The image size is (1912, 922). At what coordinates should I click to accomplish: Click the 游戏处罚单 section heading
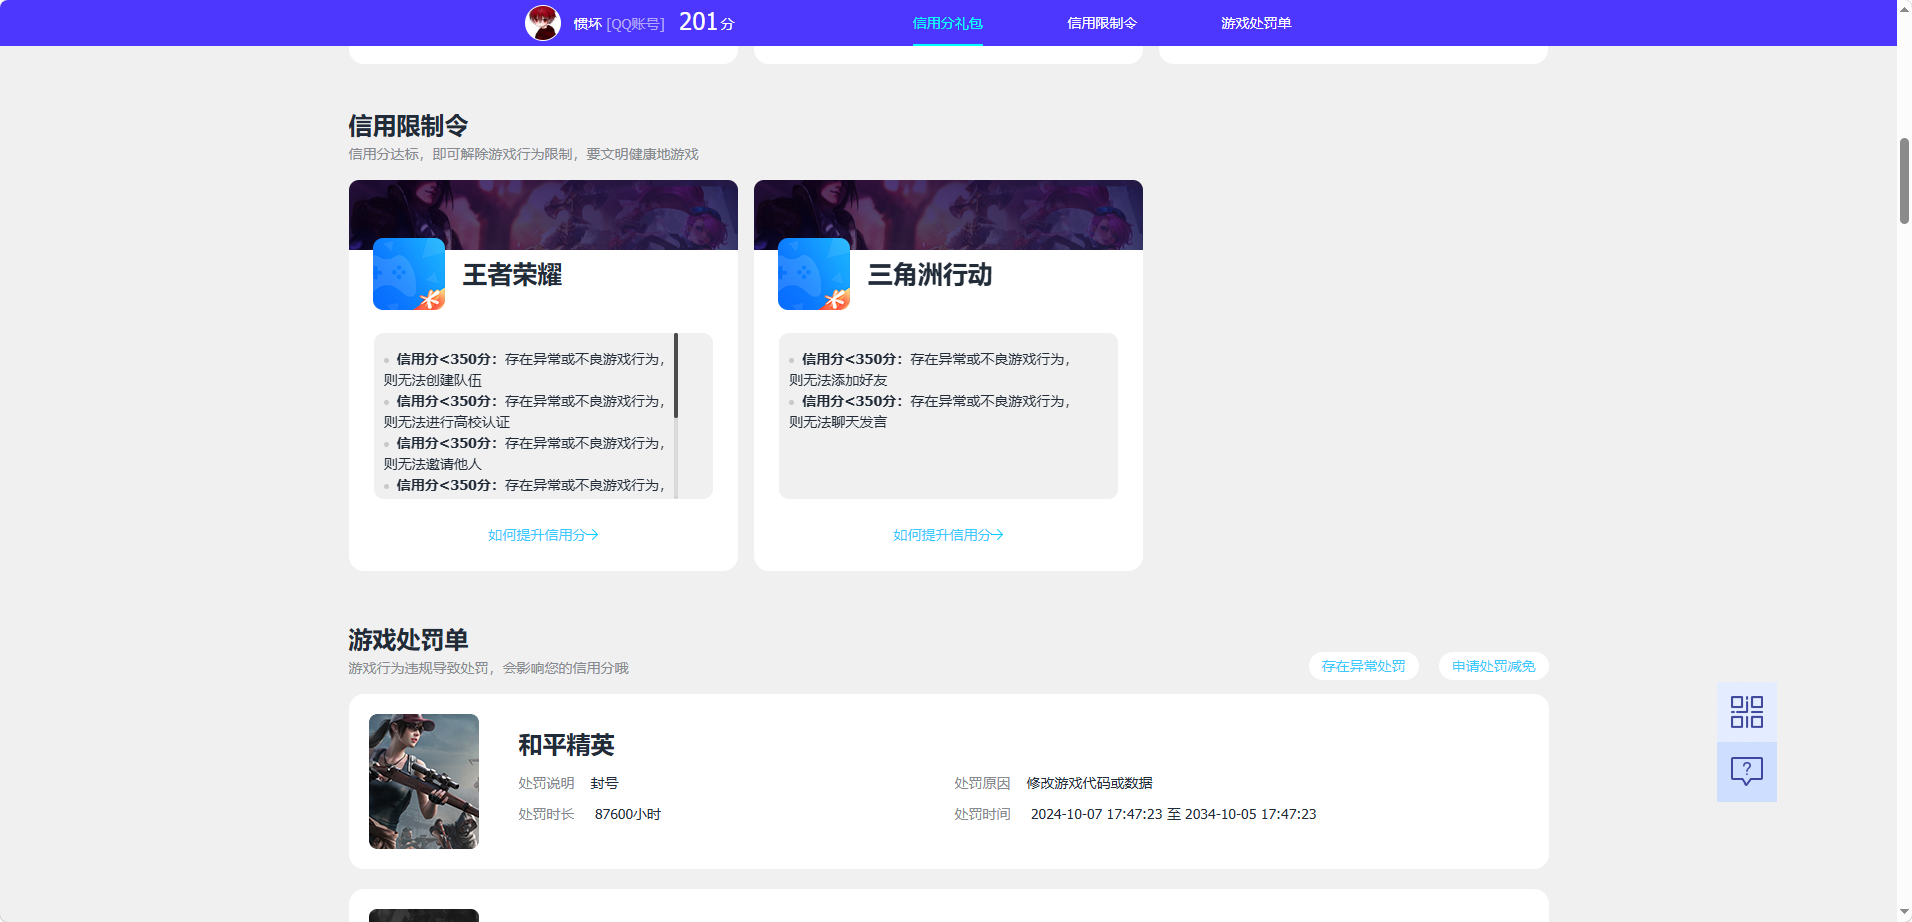(408, 640)
